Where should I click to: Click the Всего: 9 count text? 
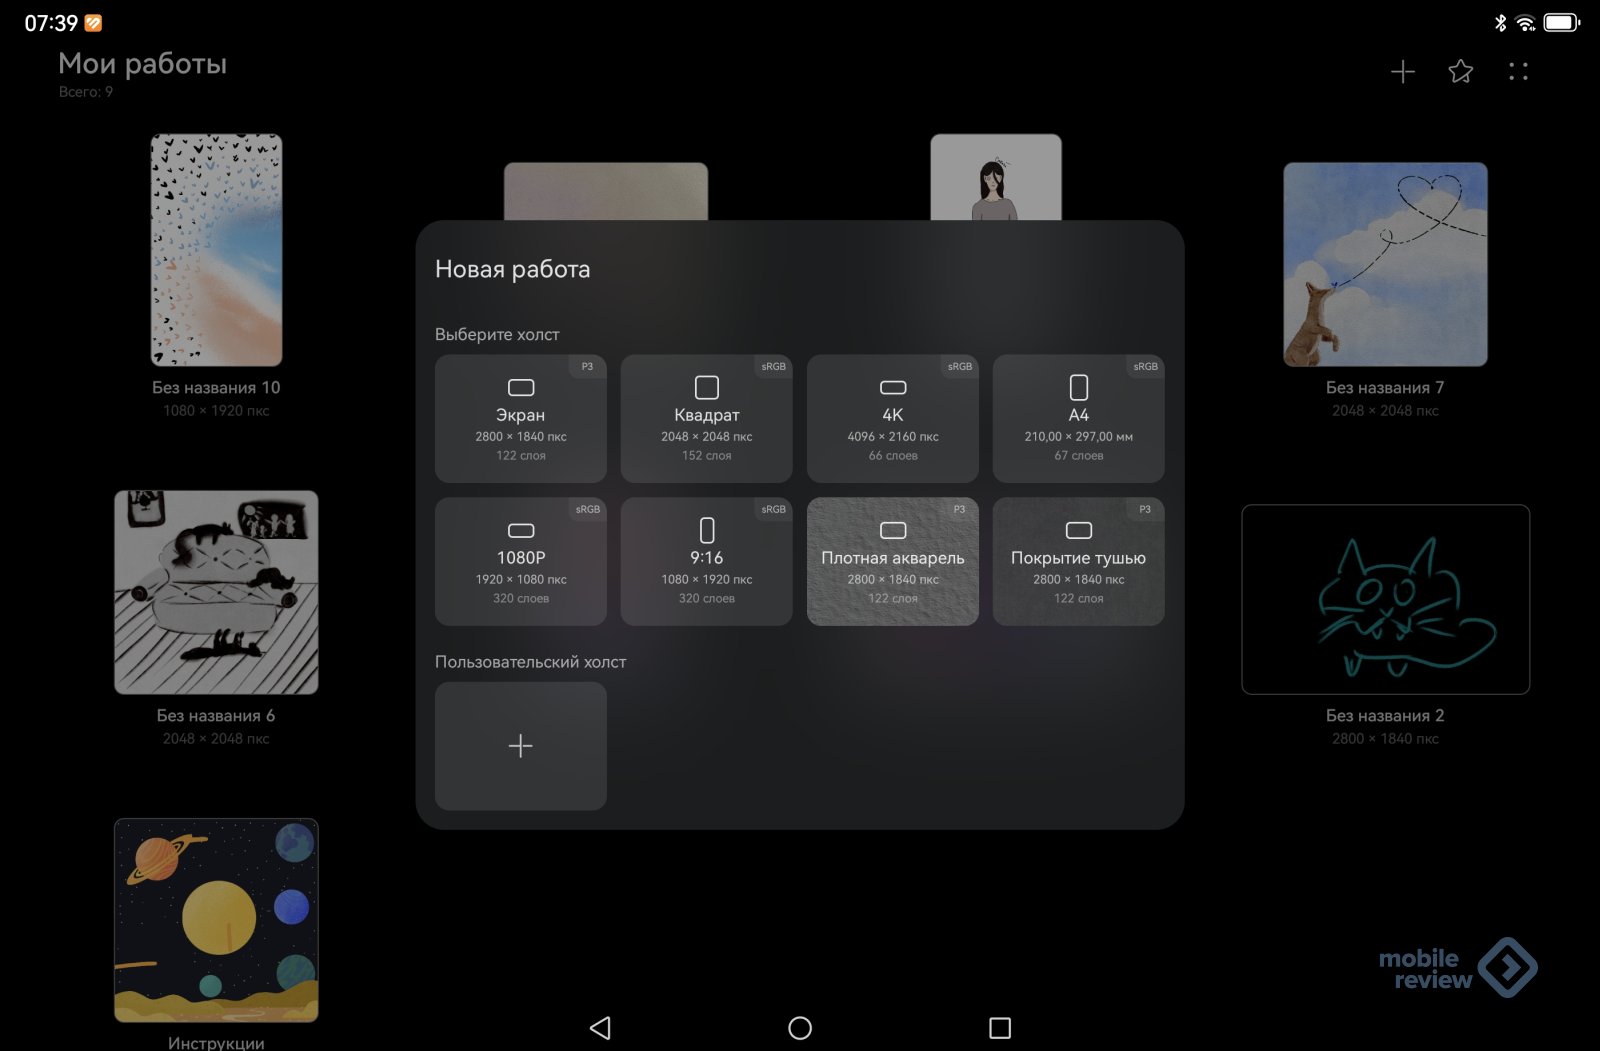click(x=85, y=91)
